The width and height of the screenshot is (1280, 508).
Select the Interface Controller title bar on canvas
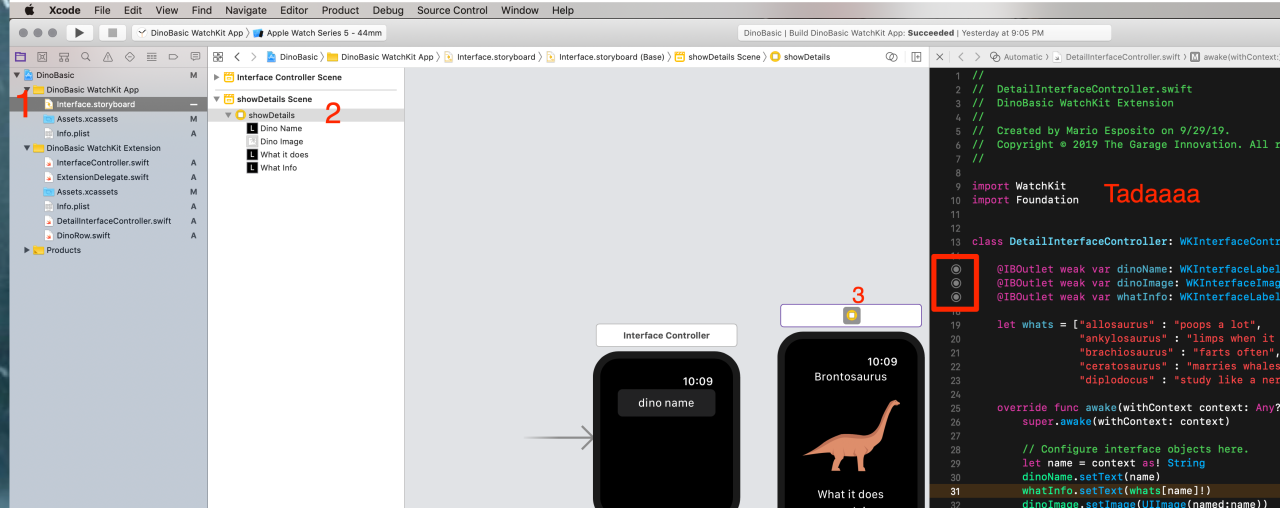667,336
